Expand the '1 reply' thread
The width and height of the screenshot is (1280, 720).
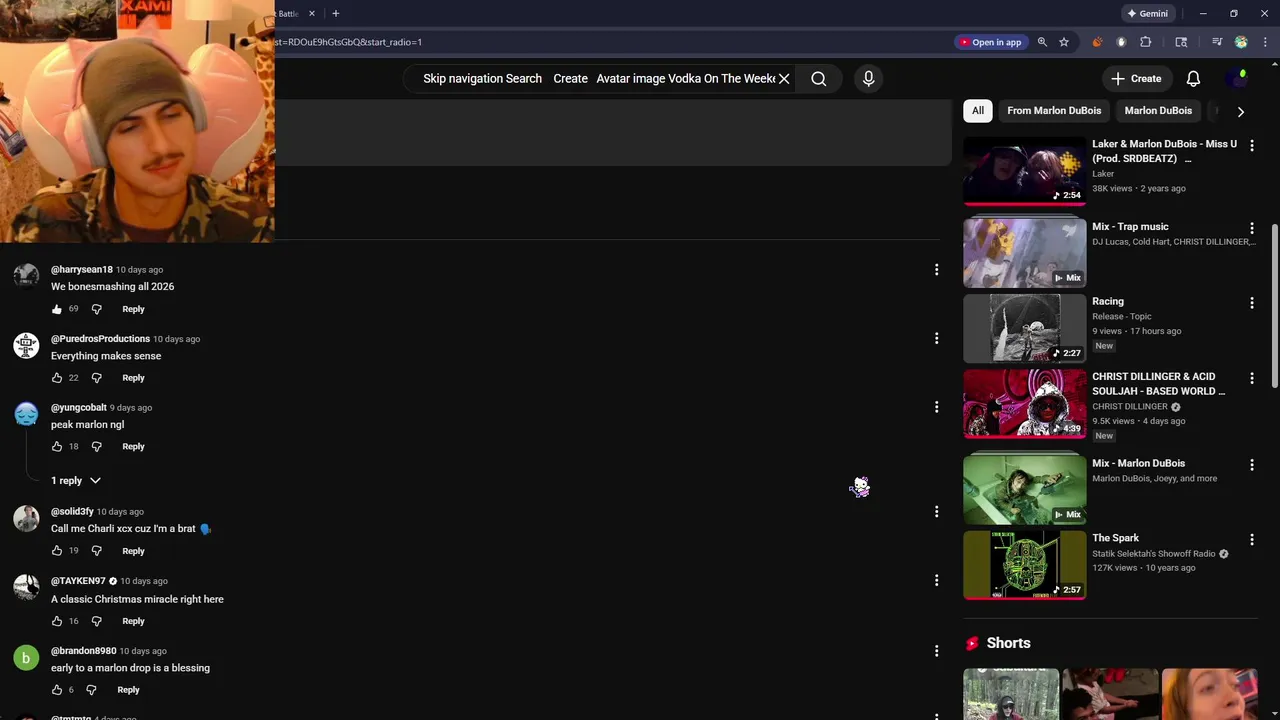click(x=76, y=481)
